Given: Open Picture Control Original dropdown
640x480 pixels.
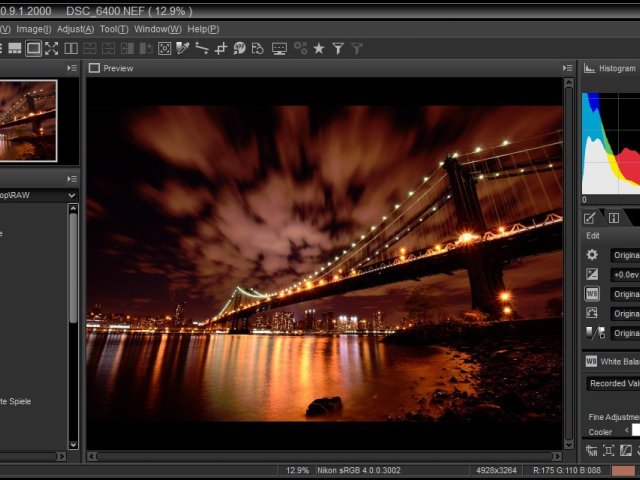Looking at the screenshot, I should (x=625, y=255).
